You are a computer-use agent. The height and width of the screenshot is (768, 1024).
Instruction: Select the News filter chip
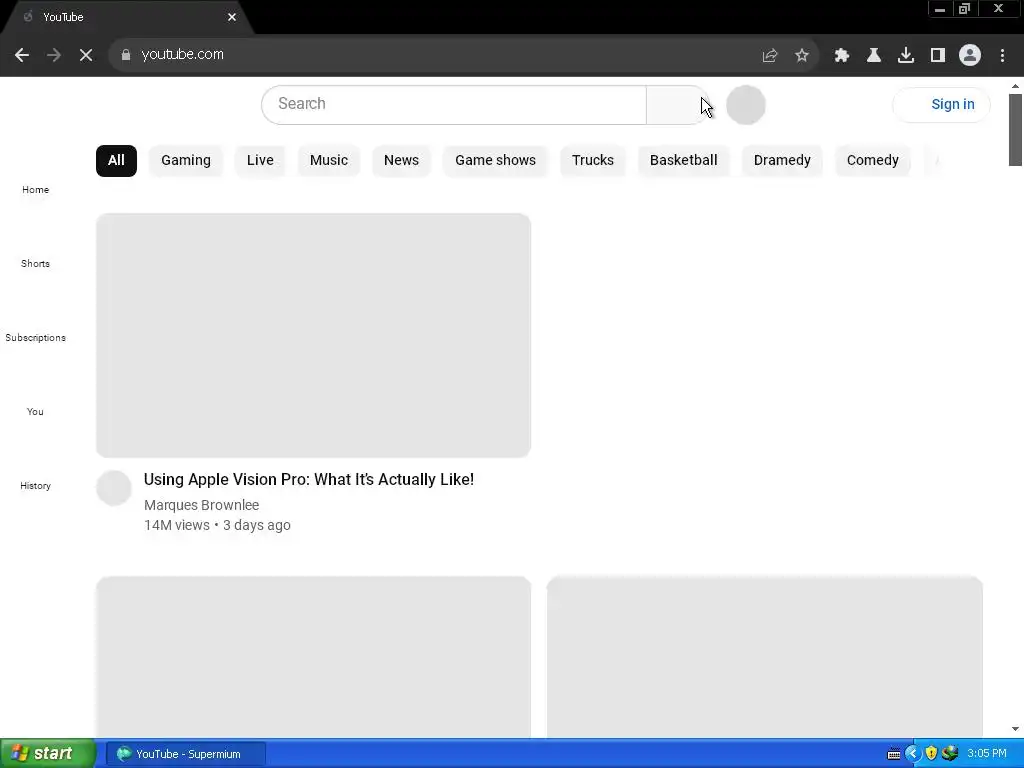click(x=401, y=161)
